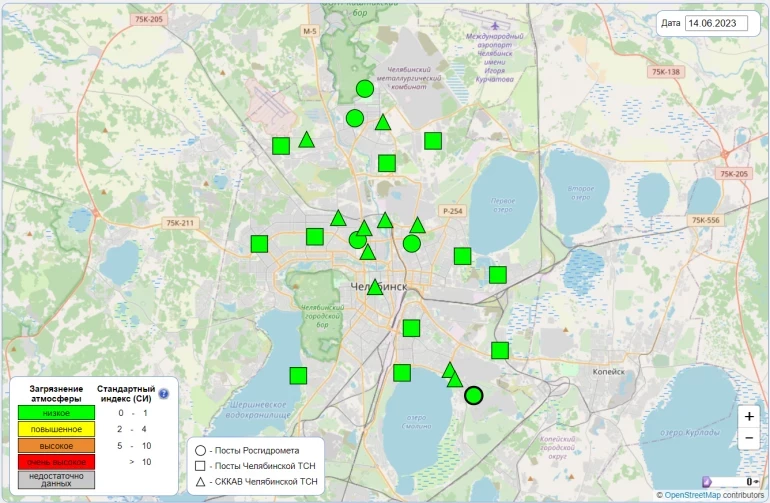
Task: Select the westernmost green square station marker
Action: (x=259, y=243)
